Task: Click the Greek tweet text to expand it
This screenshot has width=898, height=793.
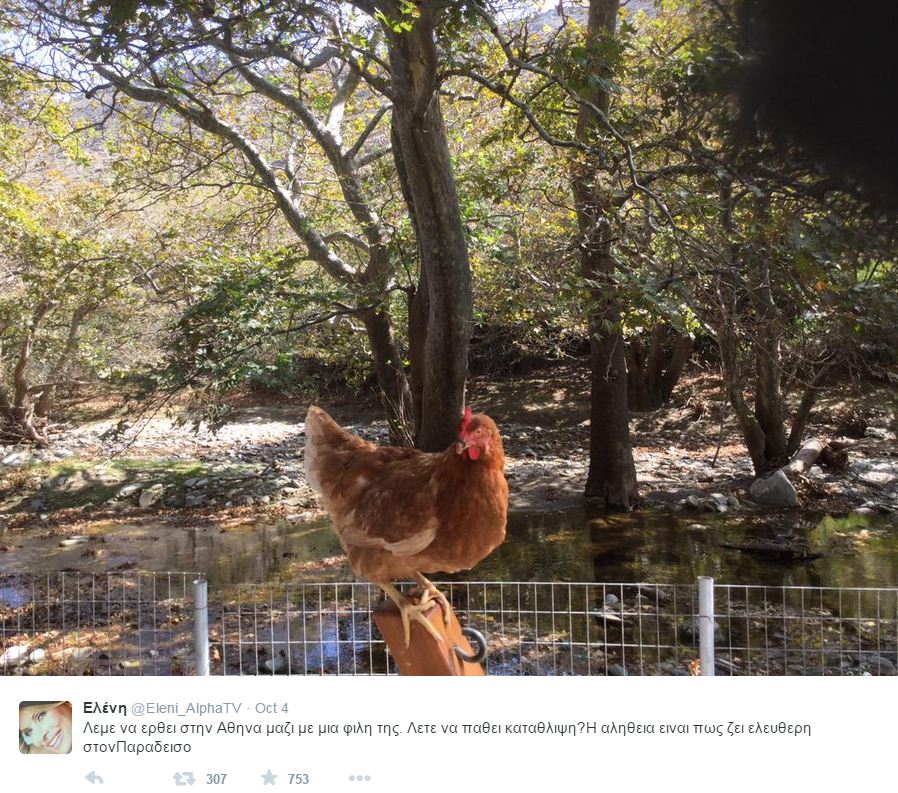Action: click(447, 737)
